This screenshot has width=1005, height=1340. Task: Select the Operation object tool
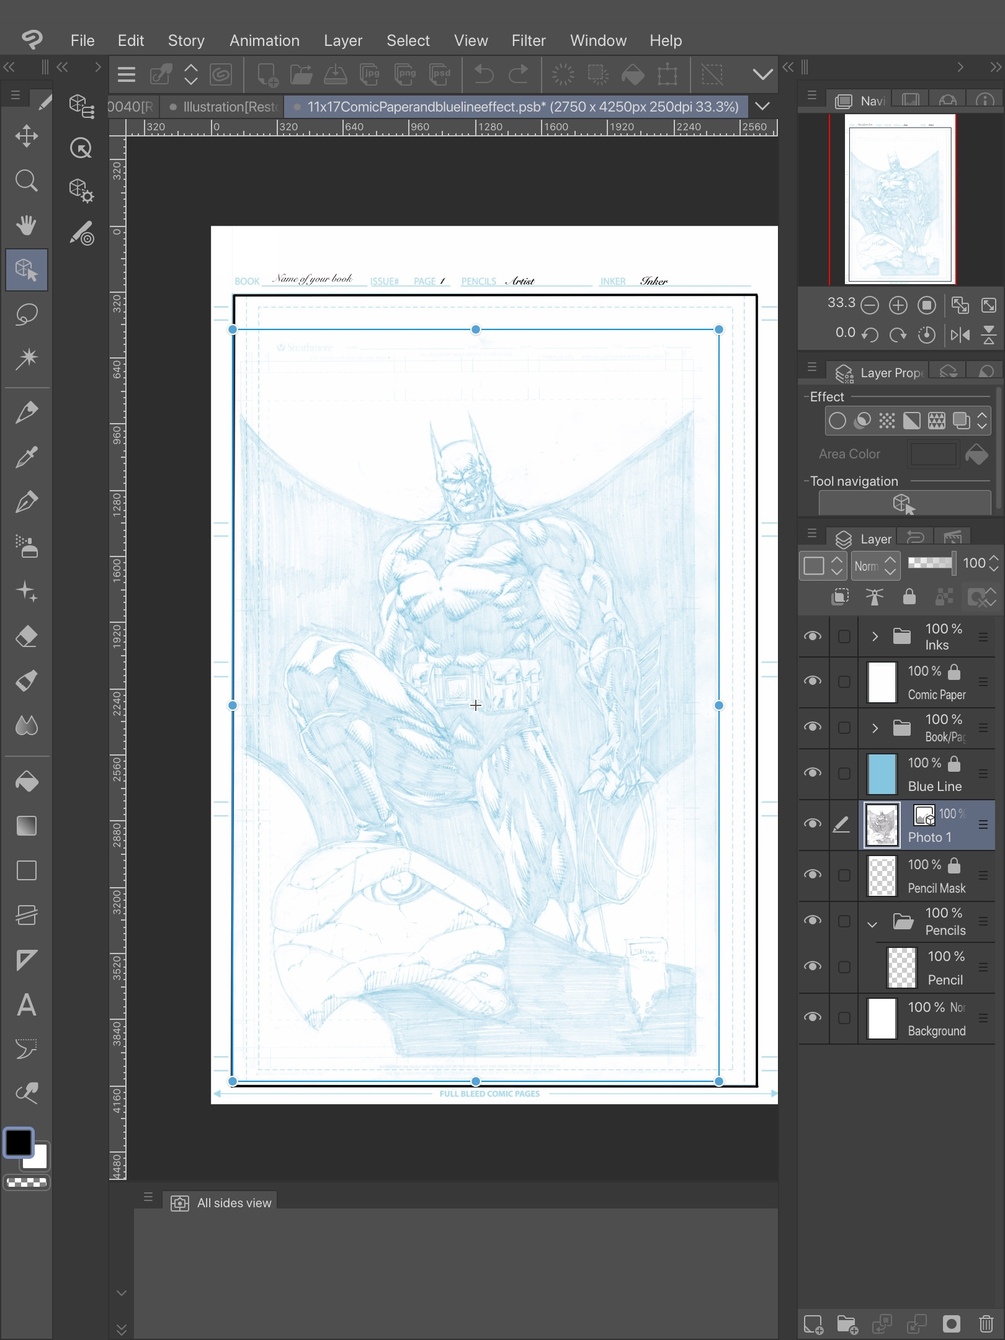pos(27,270)
